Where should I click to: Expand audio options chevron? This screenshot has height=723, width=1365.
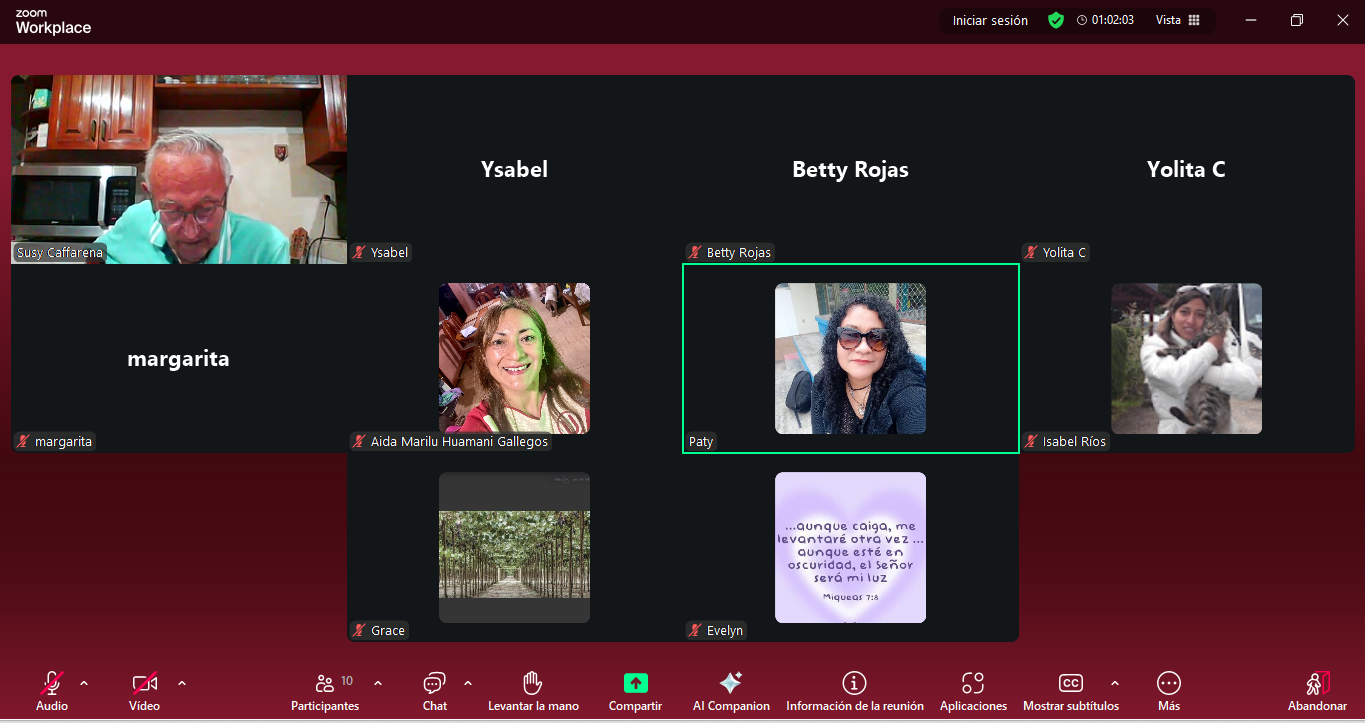click(84, 683)
